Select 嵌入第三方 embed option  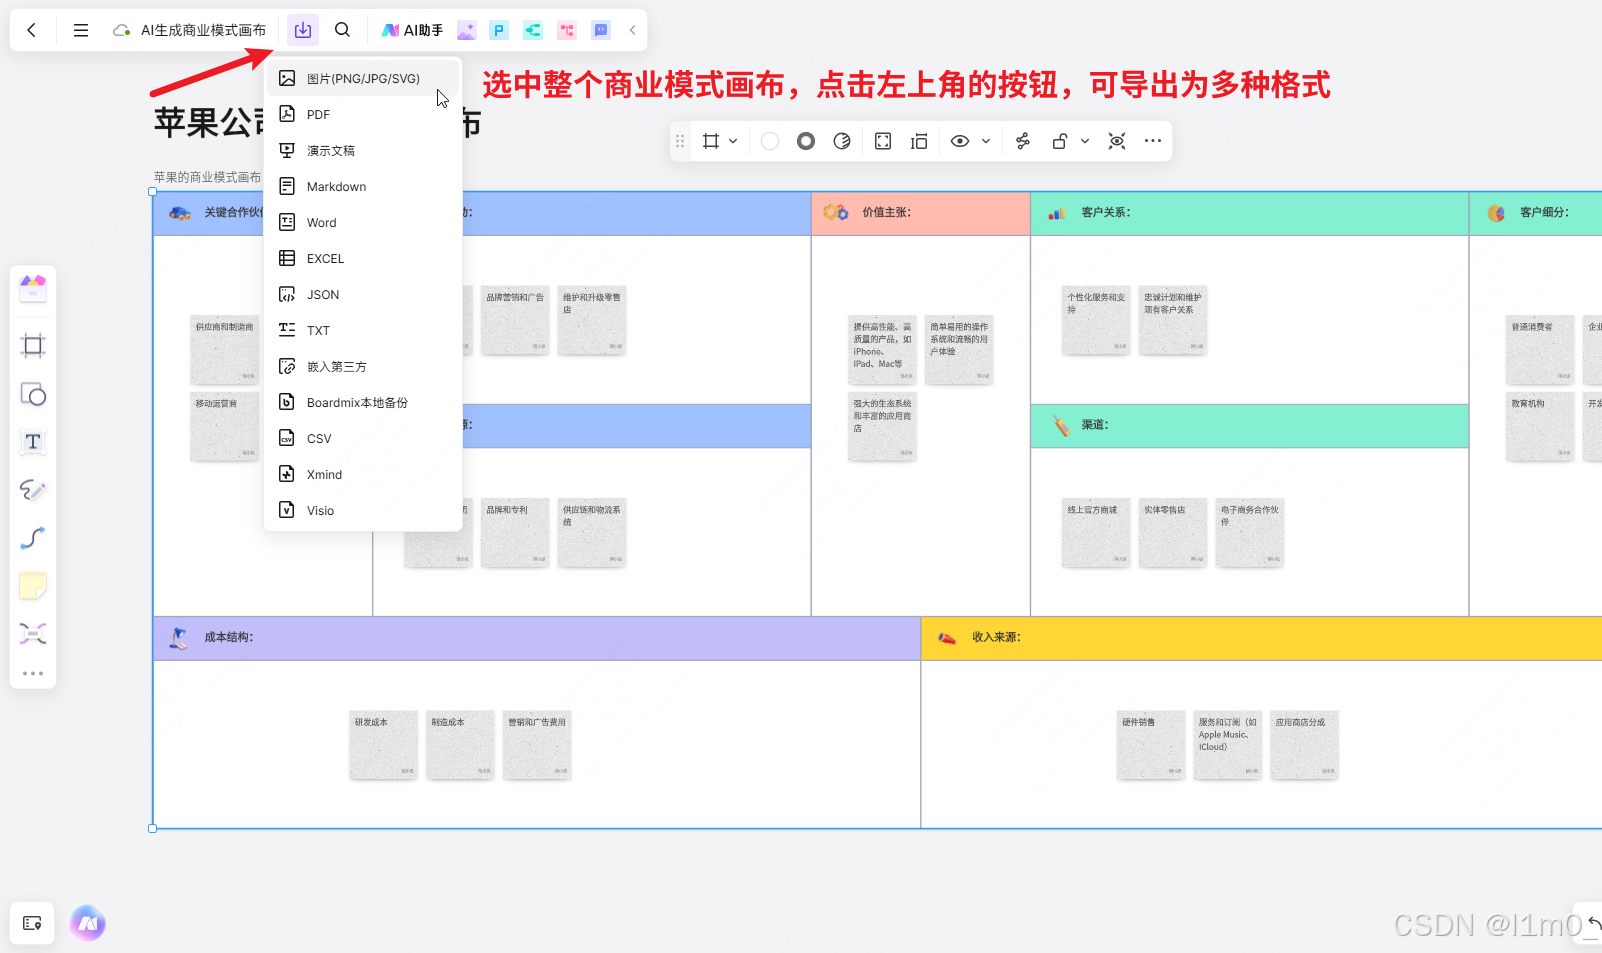[x=363, y=366]
